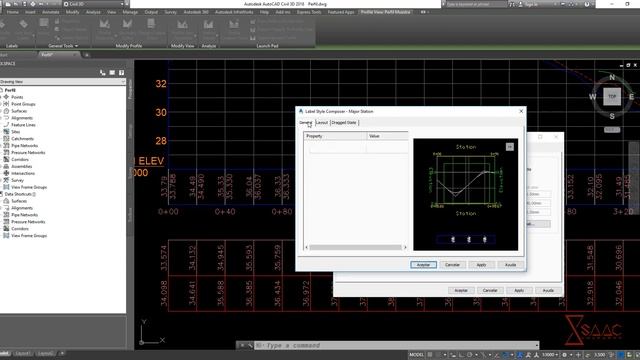Click the preview options button in the Label Style preview
Image resolution: width=640 pixels, height=360 pixels.
[509, 147]
